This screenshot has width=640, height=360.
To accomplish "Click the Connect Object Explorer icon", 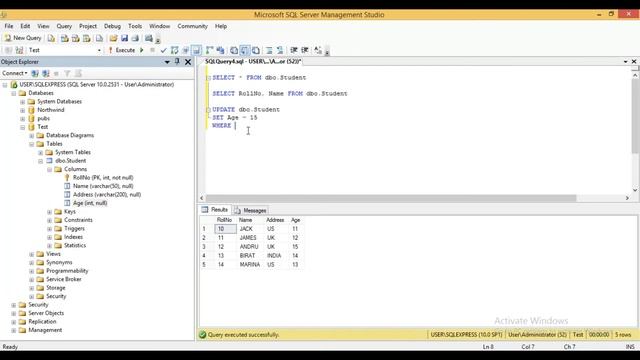I will [x=35, y=73].
